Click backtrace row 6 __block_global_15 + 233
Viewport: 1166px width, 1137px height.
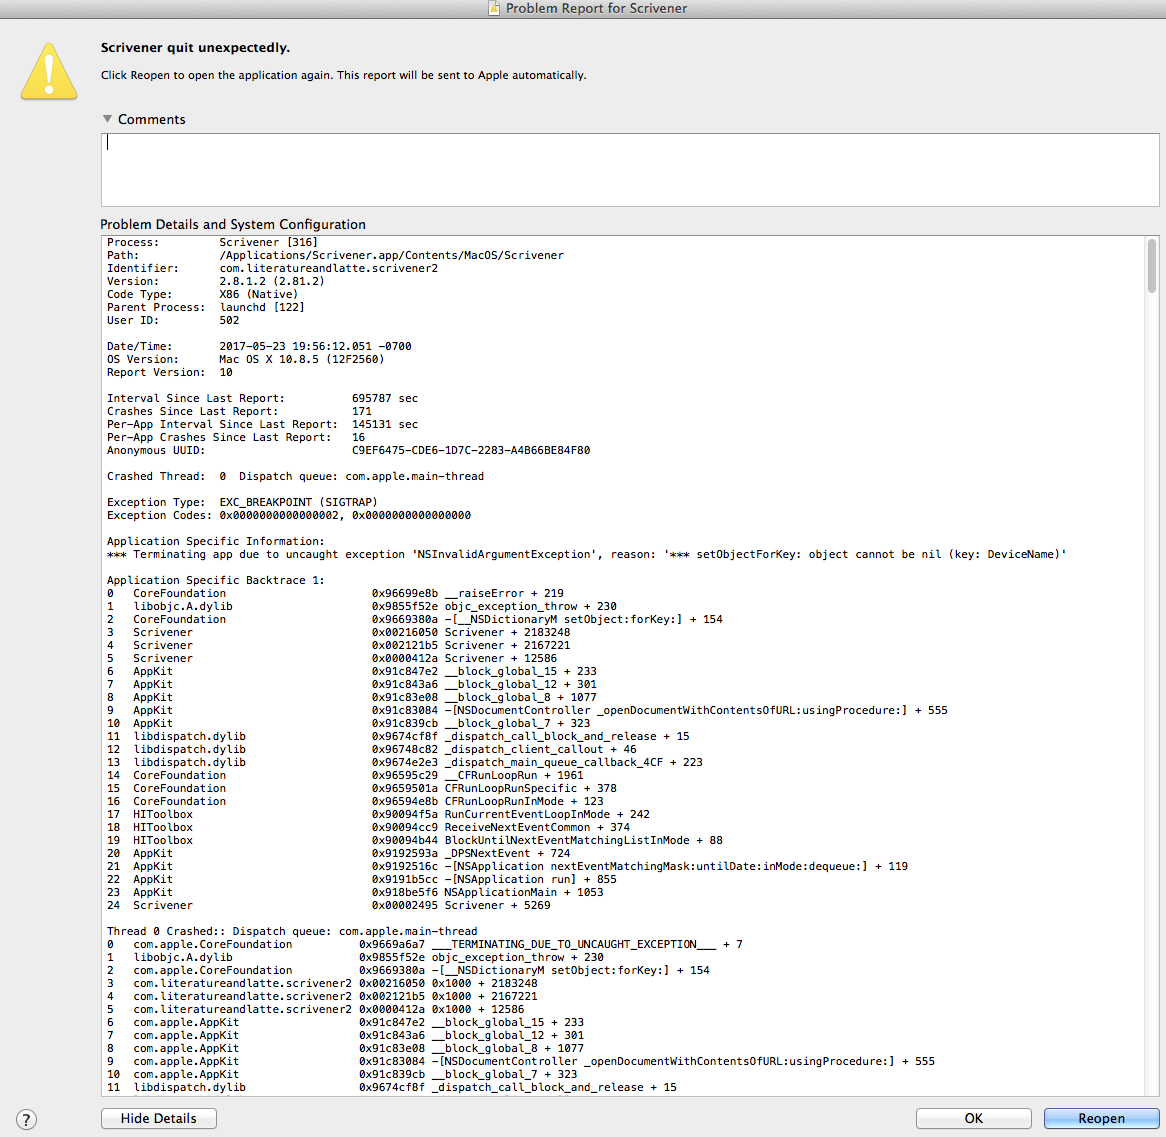(x=352, y=671)
